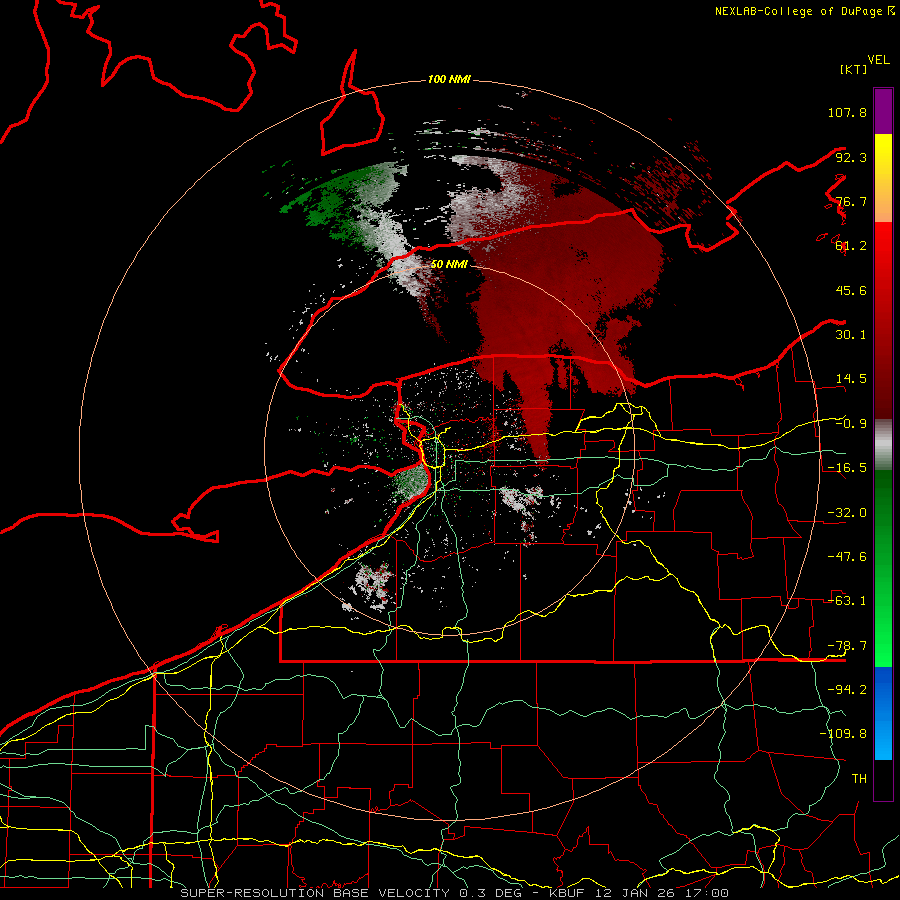Screen dimensions: 900x900
Task: Click the 100 NMI range ring label
Action: coord(449,79)
